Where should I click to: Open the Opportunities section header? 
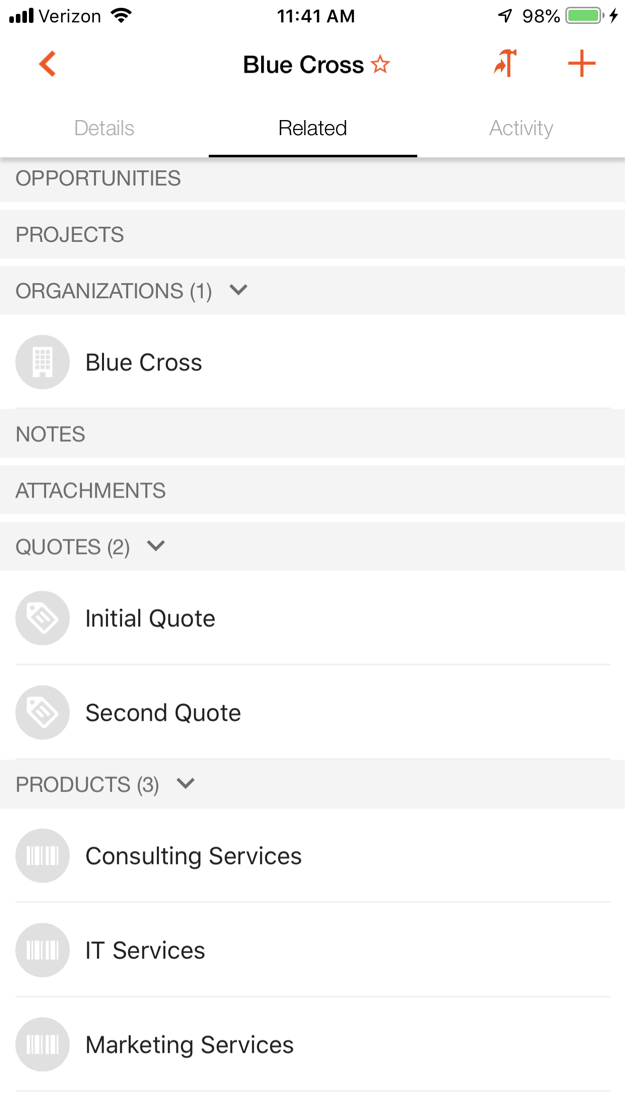(98, 179)
